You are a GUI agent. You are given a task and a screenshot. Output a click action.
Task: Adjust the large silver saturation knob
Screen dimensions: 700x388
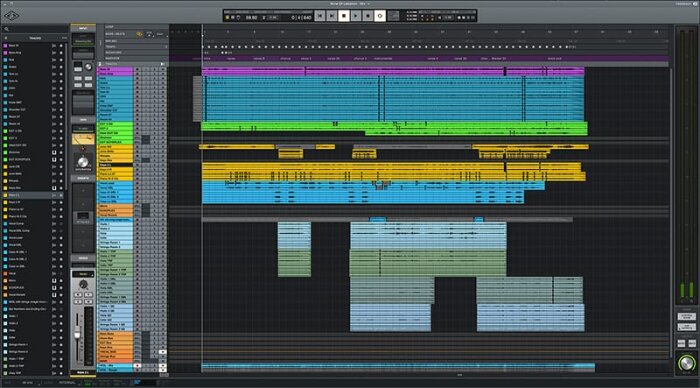(x=83, y=162)
